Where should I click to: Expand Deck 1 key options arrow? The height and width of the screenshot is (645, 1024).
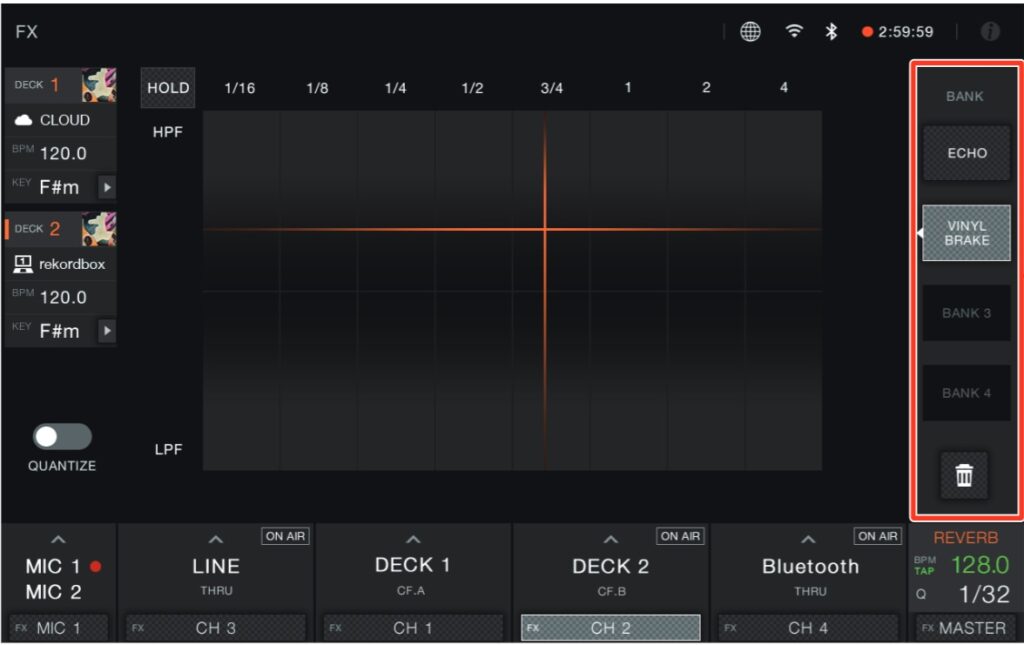(x=106, y=187)
